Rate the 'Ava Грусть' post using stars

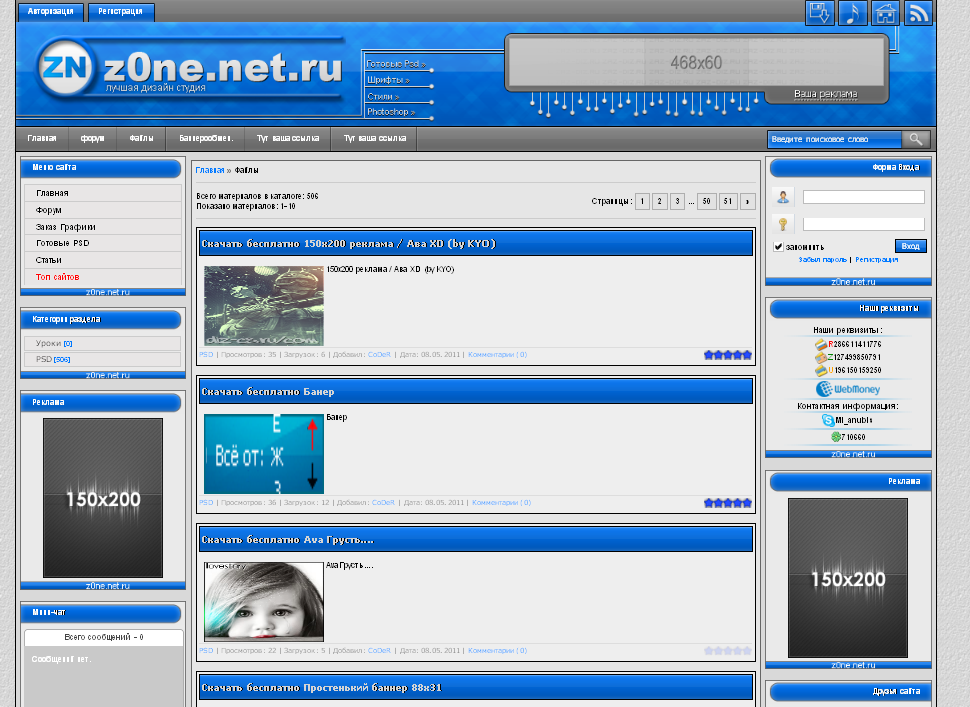pyautogui.click(x=728, y=650)
